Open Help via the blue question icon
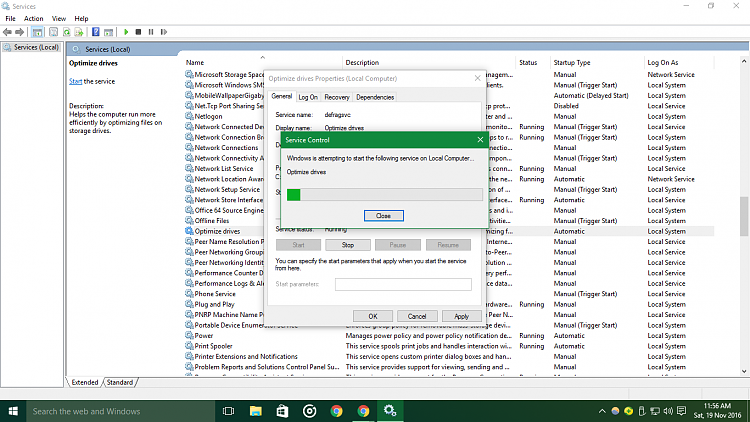The height and width of the screenshot is (422, 750). point(96,32)
